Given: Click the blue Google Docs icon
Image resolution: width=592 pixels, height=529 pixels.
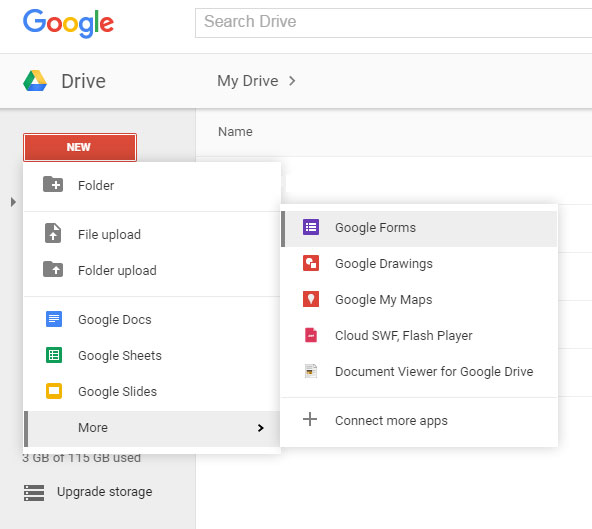Looking at the screenshot, I should [x=54, y=319].
